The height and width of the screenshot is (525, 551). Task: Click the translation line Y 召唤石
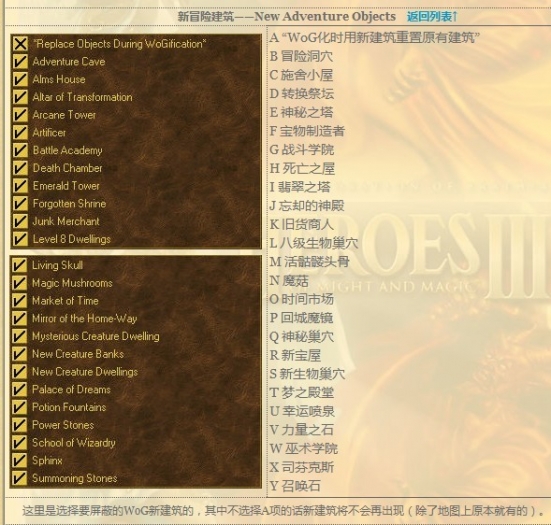(x=295, y=486)
